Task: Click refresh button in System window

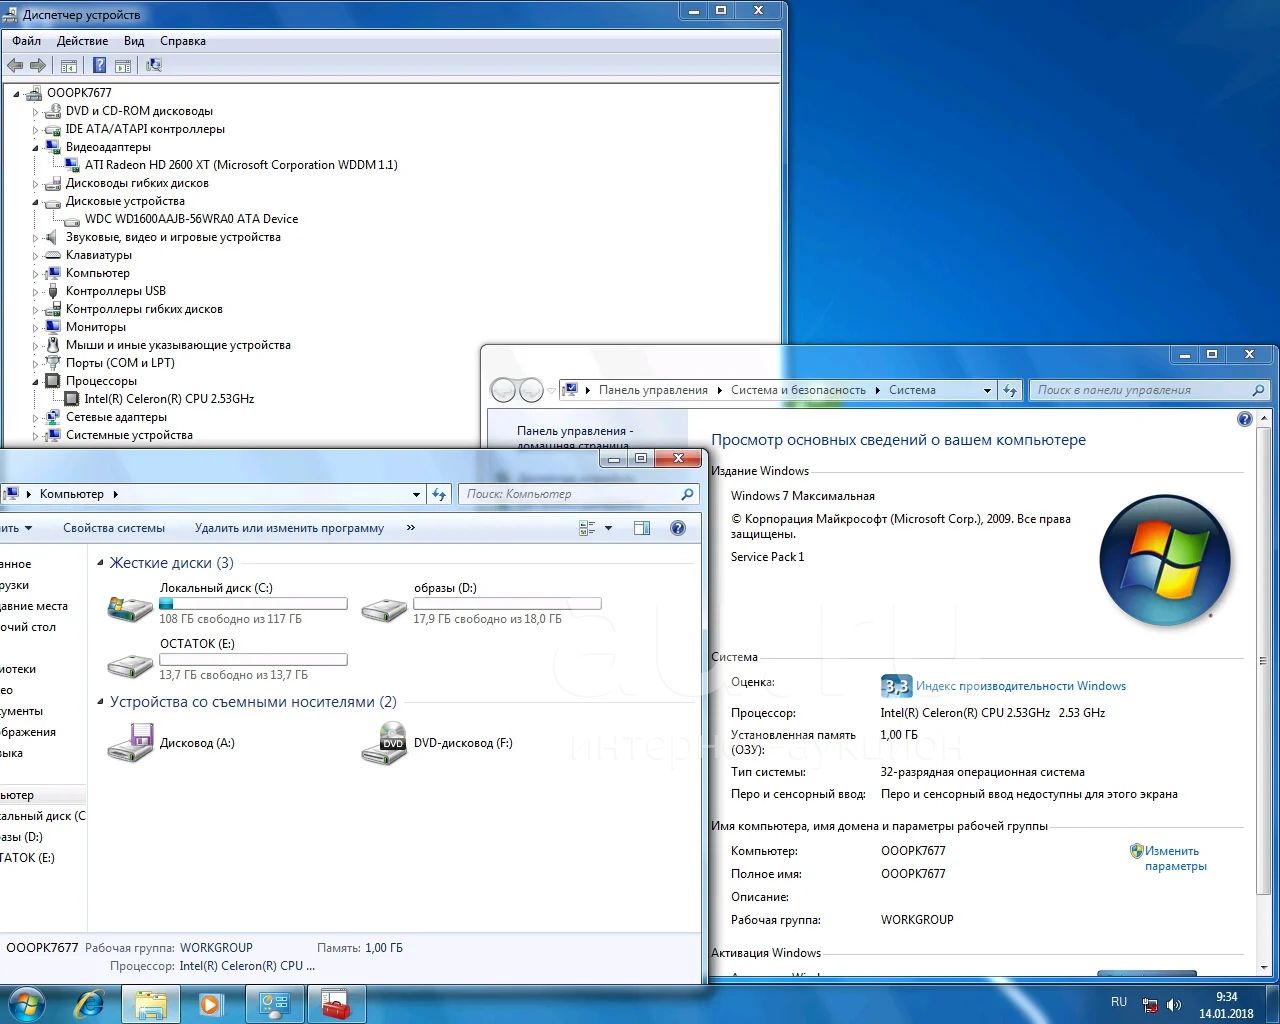Action: [1010, 390]
